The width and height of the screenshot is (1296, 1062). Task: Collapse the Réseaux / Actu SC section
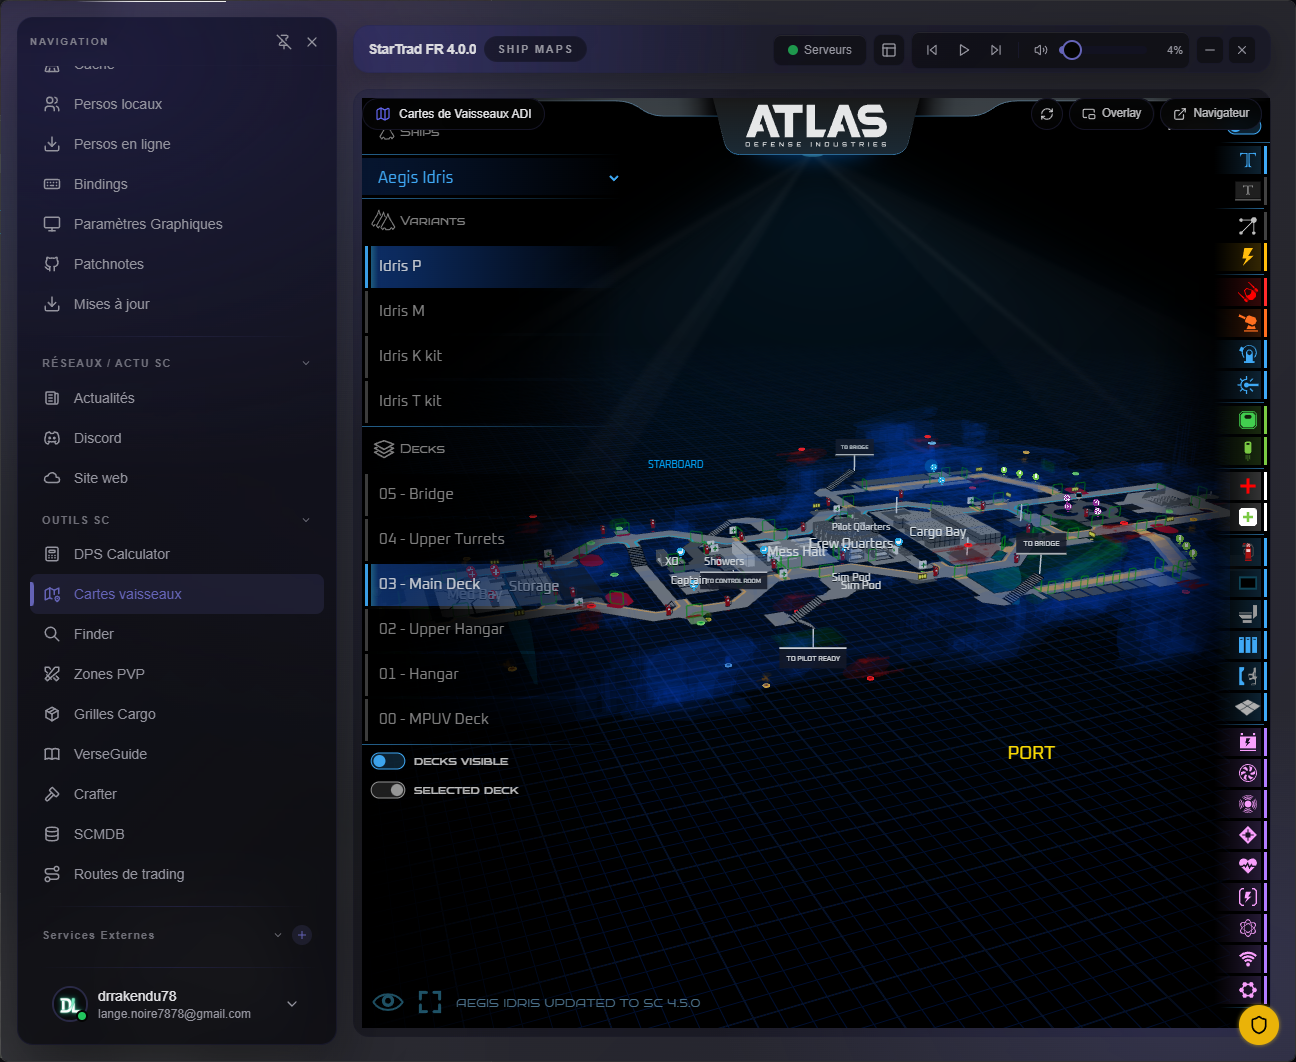(x=306, y=363)
